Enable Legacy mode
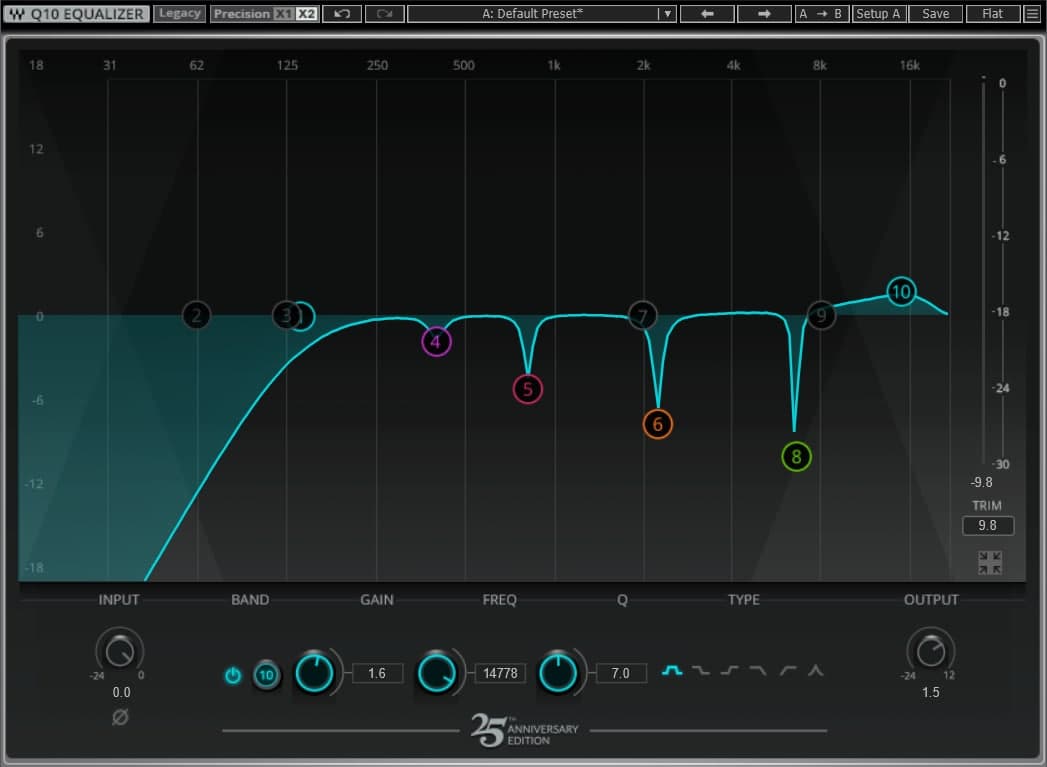The width and height of the screenshot is (1047, 767). [180, 14]
